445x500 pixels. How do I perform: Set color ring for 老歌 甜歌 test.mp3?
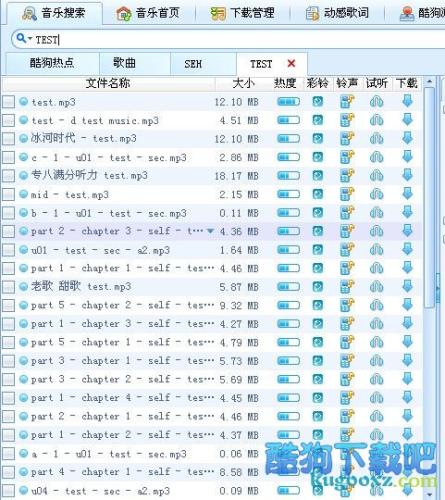pyautogui.click(x=317, y=286)
